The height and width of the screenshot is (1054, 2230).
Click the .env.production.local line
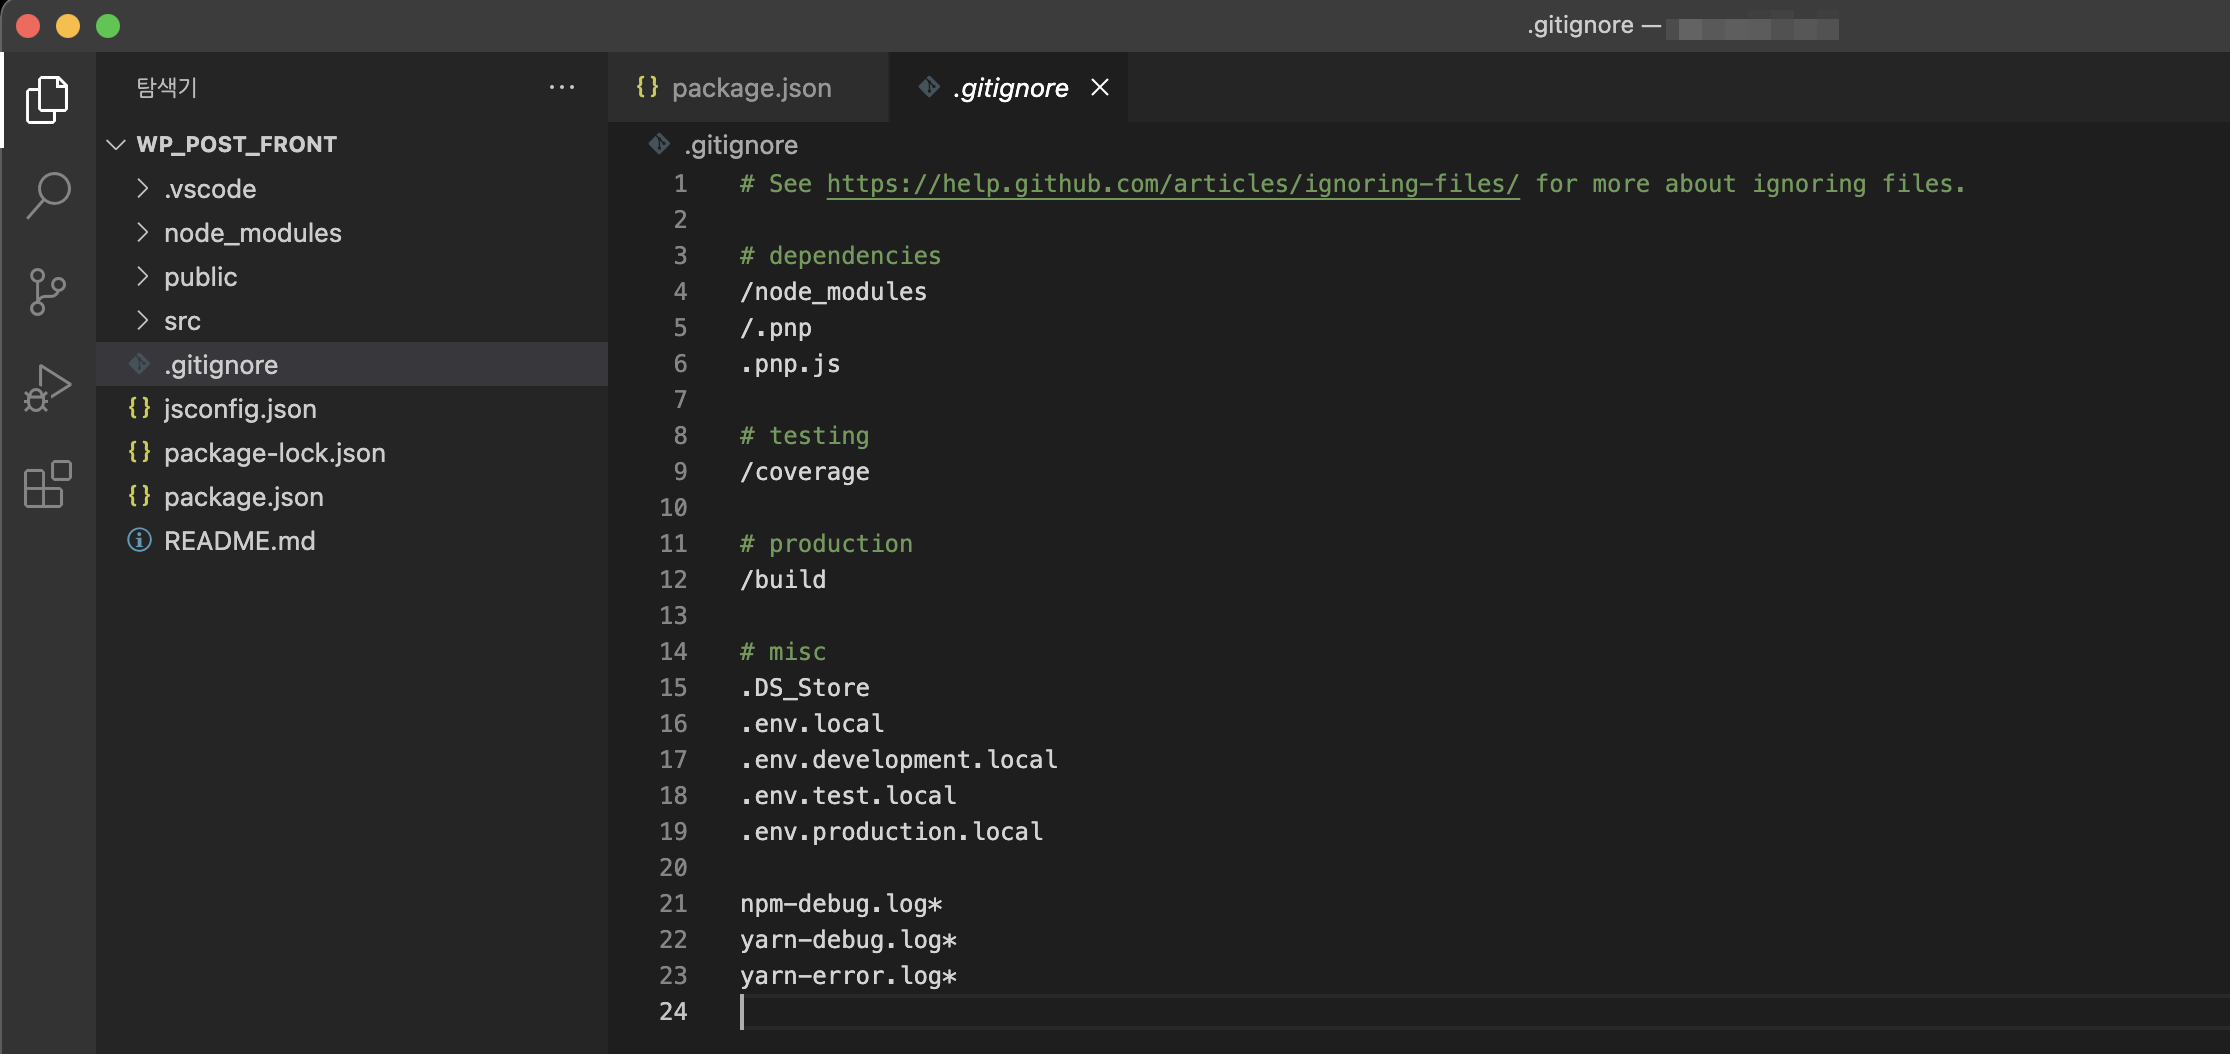[x=892, y=832]
